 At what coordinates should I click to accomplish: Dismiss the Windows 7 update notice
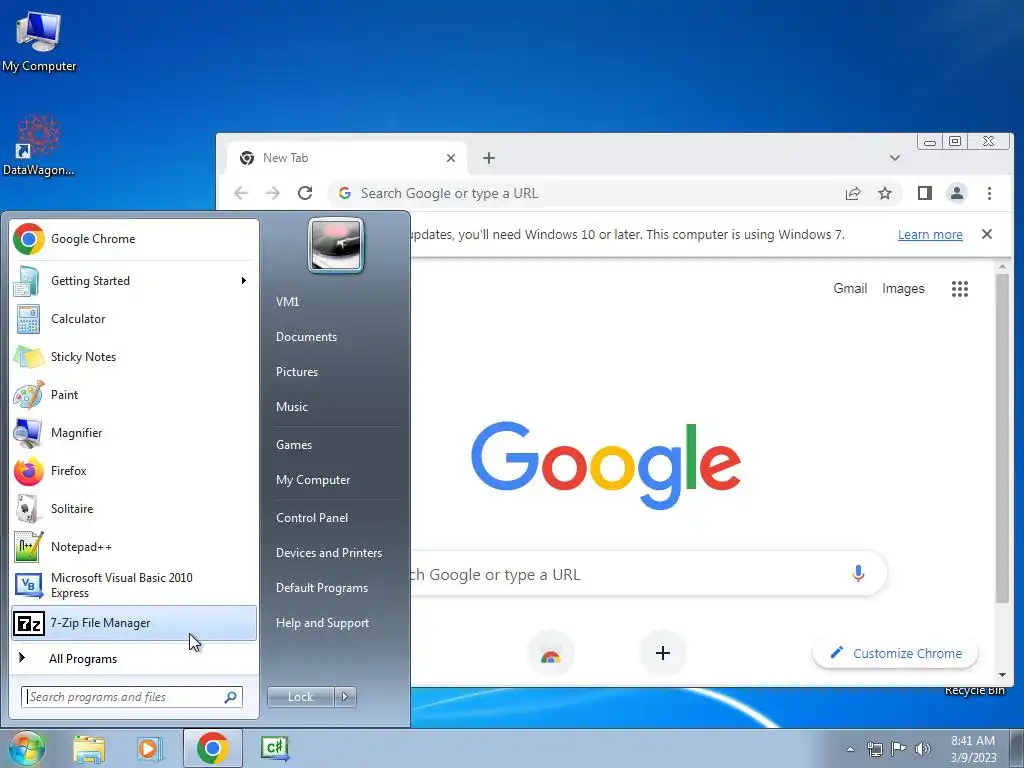tap(987, 234)
